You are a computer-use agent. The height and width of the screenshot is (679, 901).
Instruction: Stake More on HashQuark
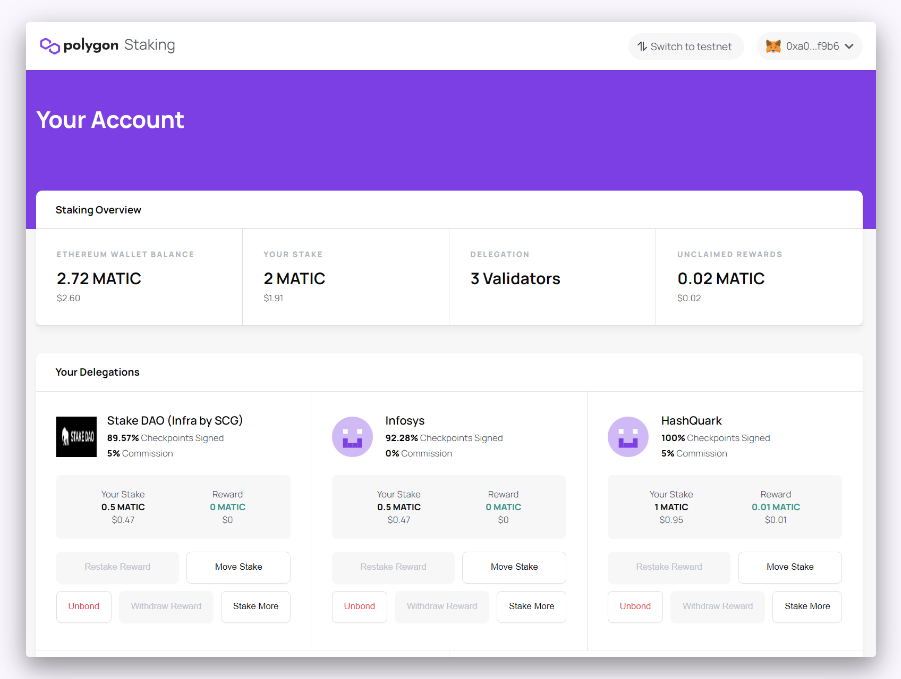pyautogui.click(x=807, y=607)
